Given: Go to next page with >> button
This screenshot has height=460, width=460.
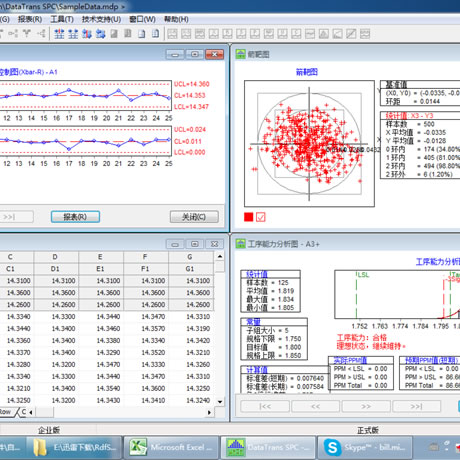Looking at the screenshot, I should pyautogui.click(x=366, y=406).
